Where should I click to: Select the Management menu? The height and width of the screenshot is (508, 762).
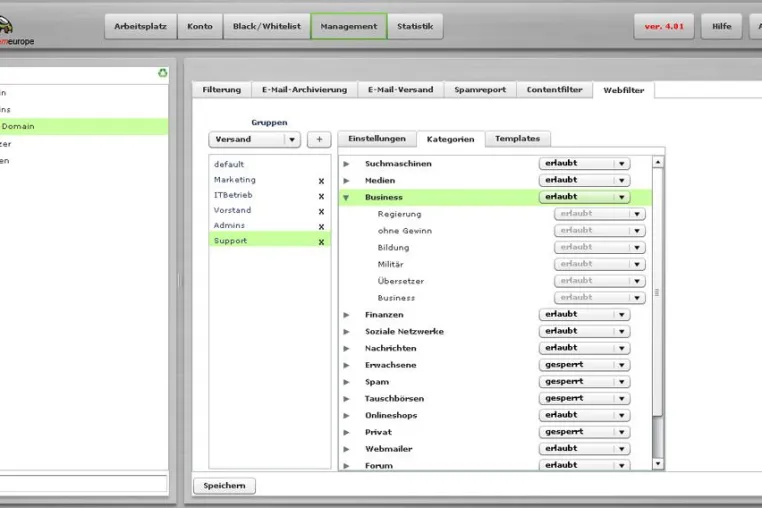349,26
